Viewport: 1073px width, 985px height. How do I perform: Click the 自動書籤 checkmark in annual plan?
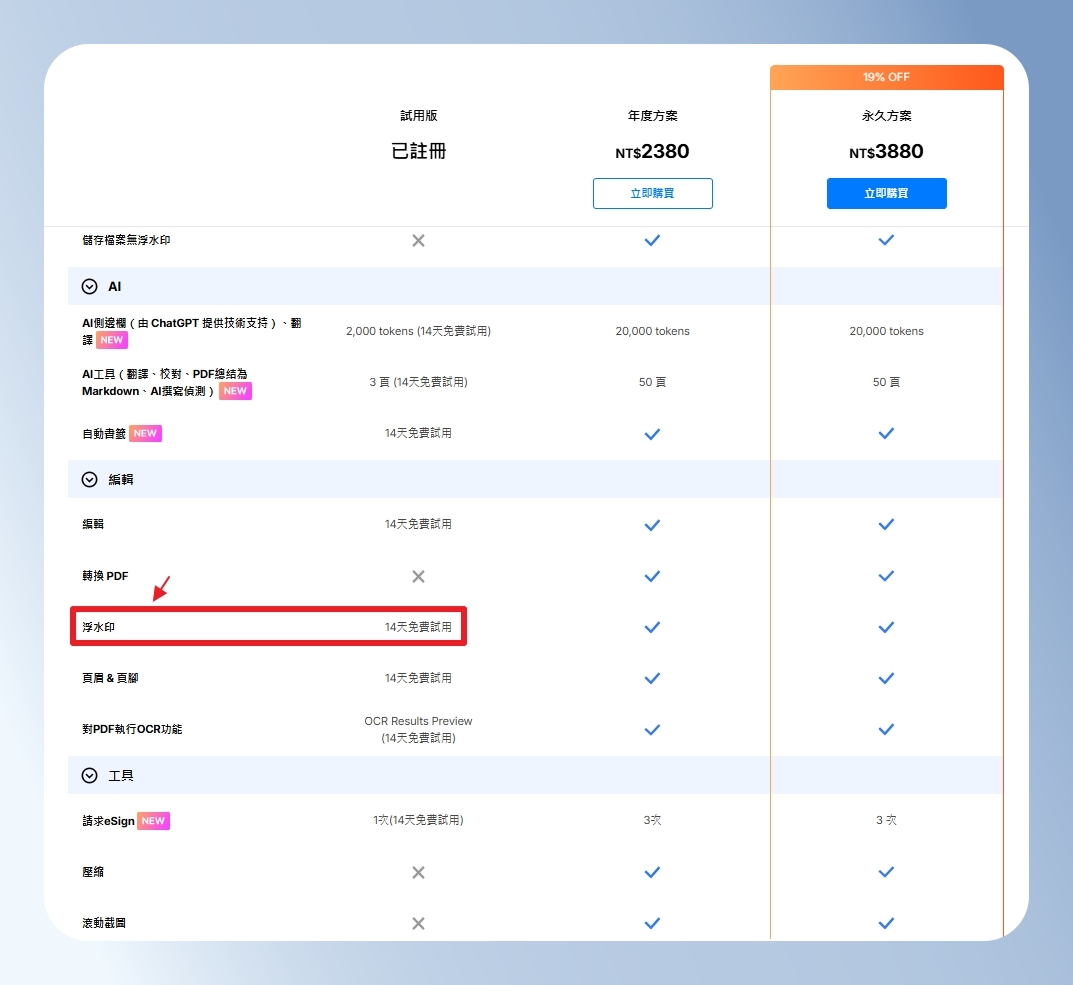point(652,433)
